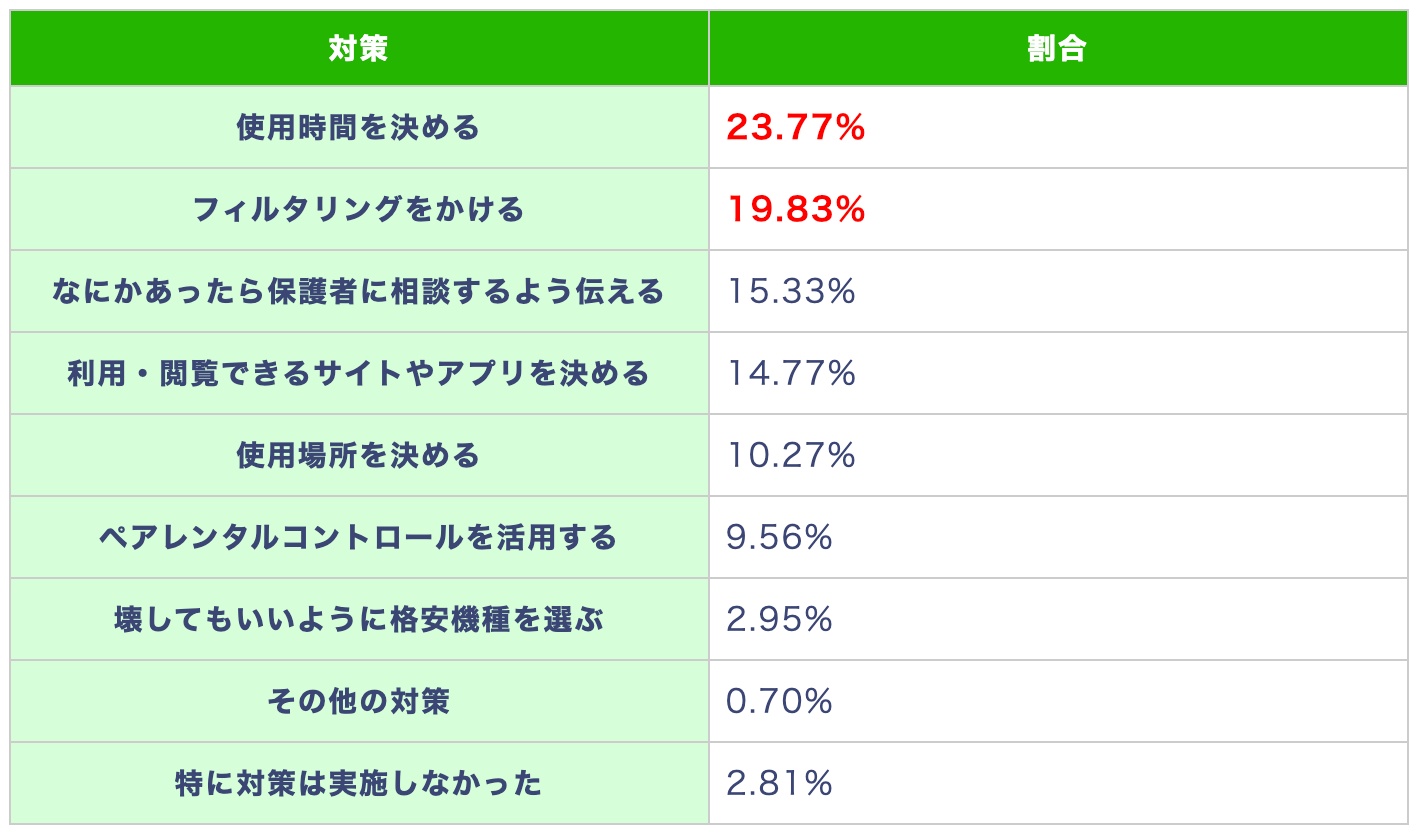Select the 10.27% percentage cell

point(790,456)
